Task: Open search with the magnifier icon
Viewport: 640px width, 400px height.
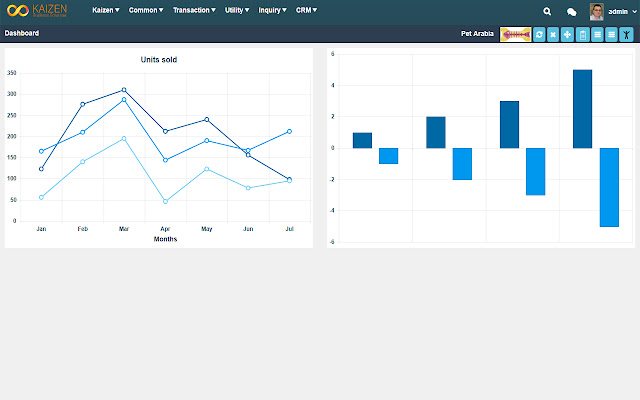Action: tap(547, 11)
